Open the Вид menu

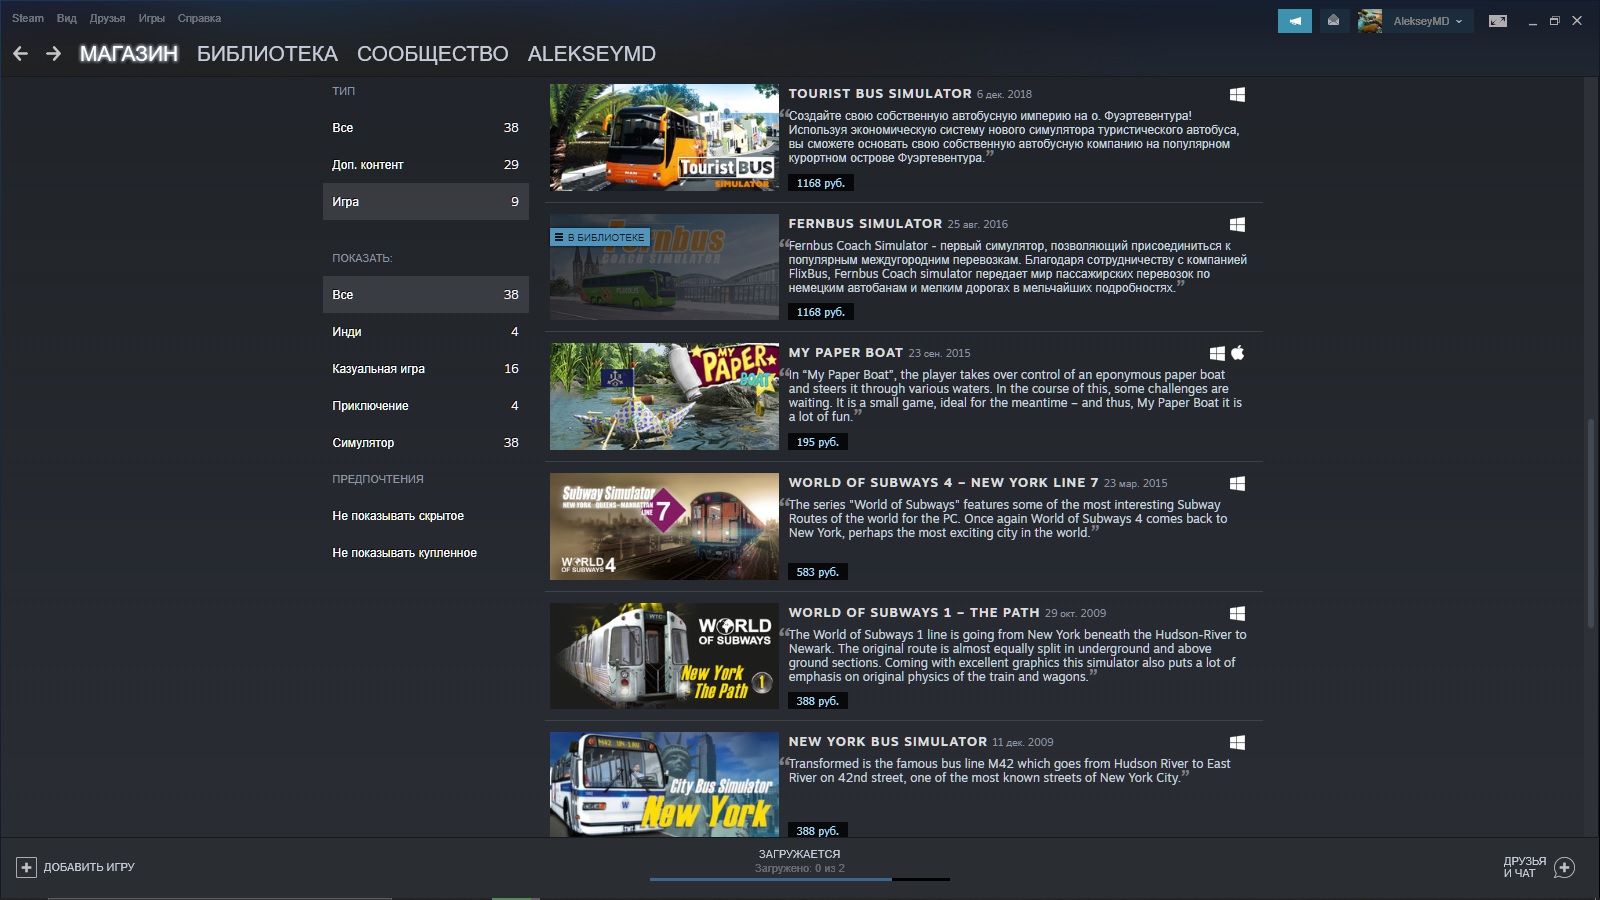pos(67,18)
